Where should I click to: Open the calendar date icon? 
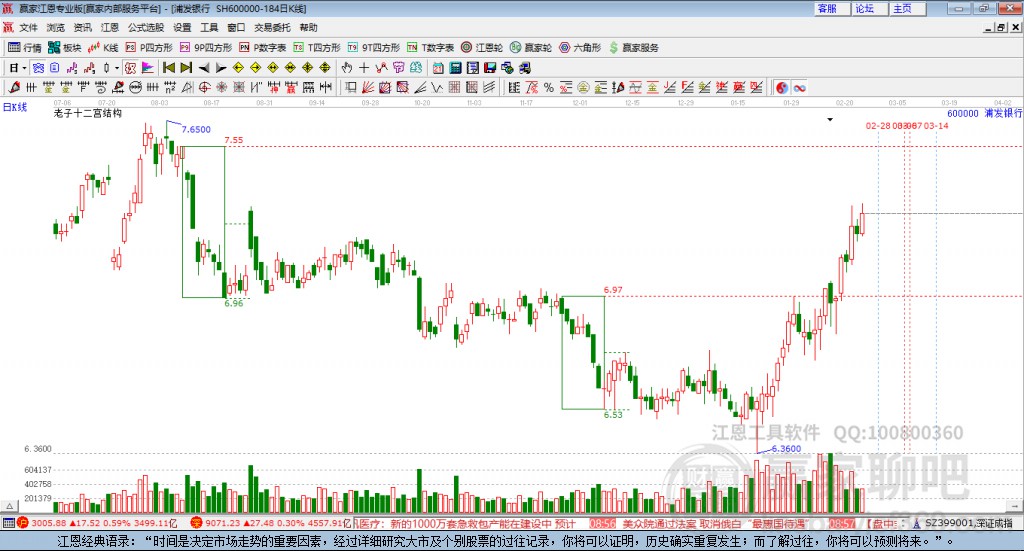point(438,68)
